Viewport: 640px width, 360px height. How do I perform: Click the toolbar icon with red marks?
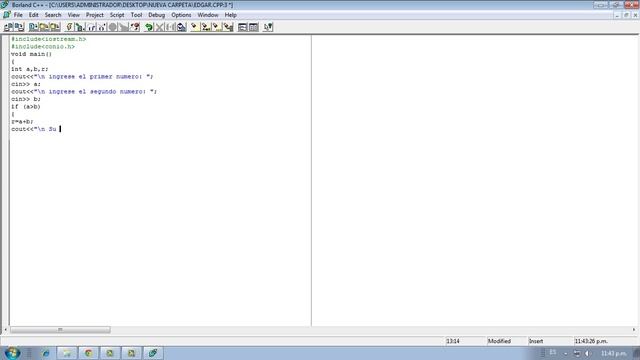click(135, 27)
